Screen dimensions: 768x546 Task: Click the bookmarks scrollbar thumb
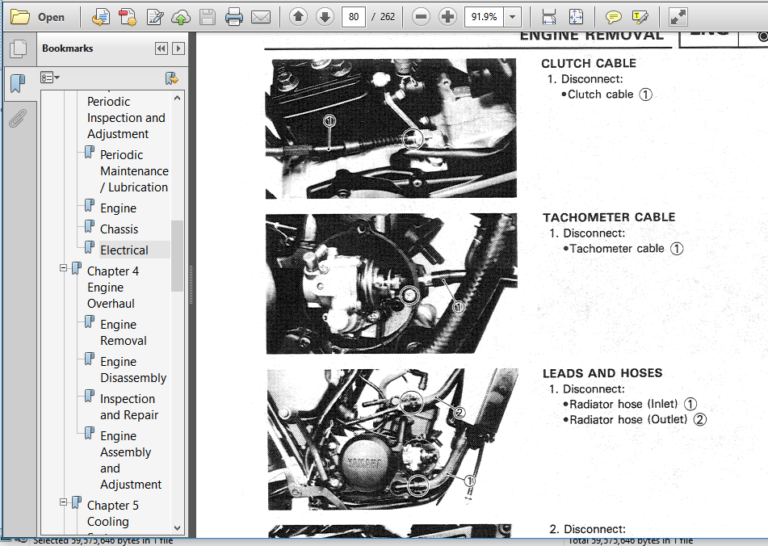[x=177, y=256]
